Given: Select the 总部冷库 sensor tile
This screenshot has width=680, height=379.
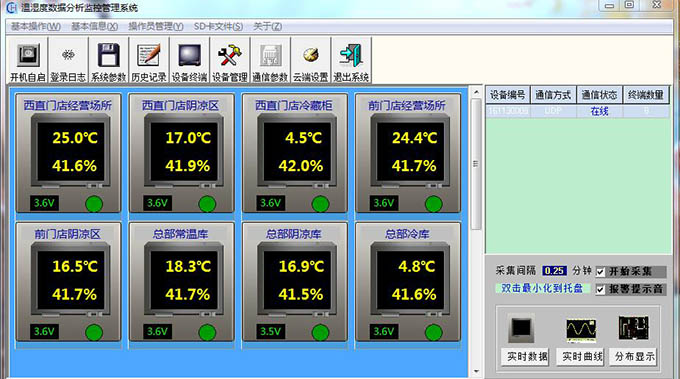Looking at the screenshot, I should pyautogui.click(x=408, y=282).
